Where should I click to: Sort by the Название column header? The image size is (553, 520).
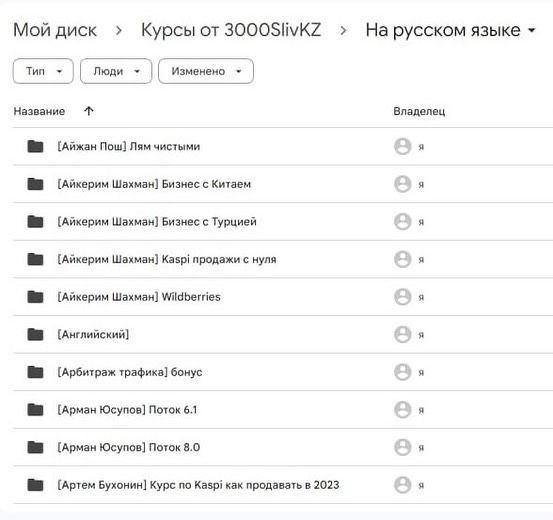click(39, 111)
